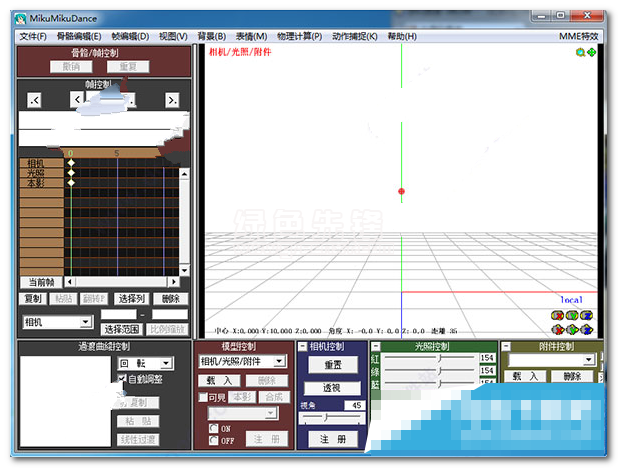Select the ON radio button
The height and width of the screenshot is (468, 618).
coord(212,429)
